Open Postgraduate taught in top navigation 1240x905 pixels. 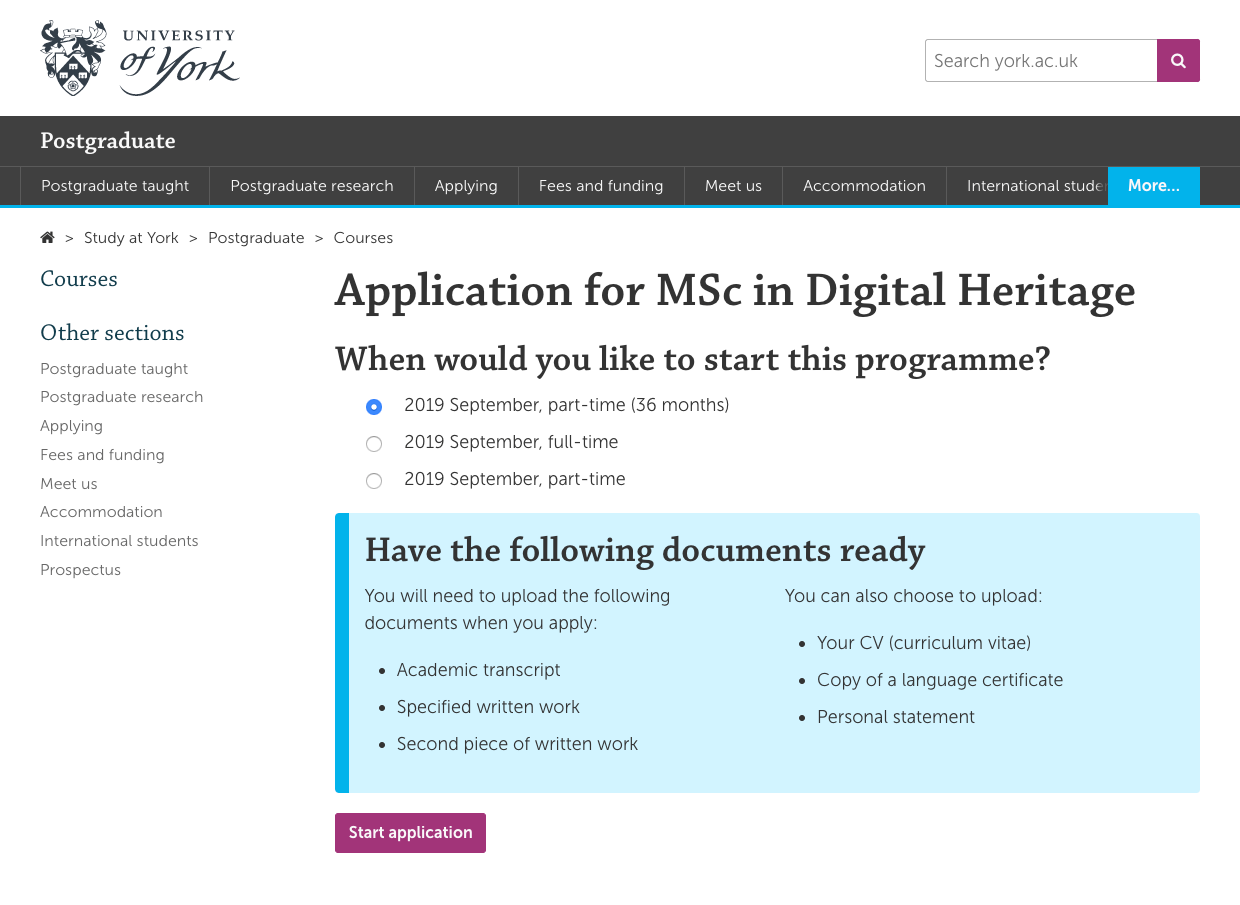pos(115,186)
